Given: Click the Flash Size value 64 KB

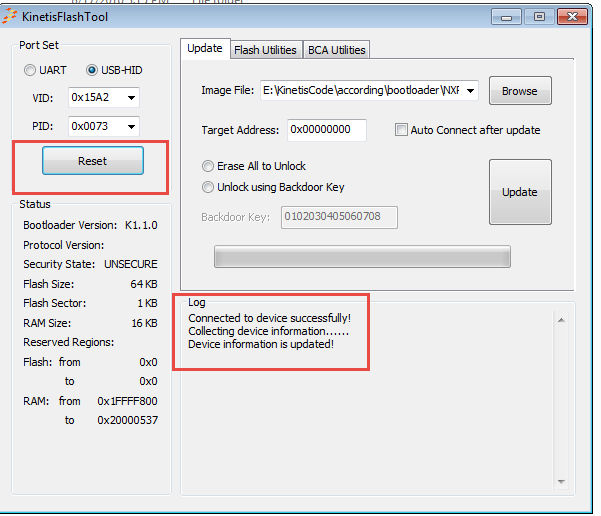Looking at the screenshot, I should point(144,284).
